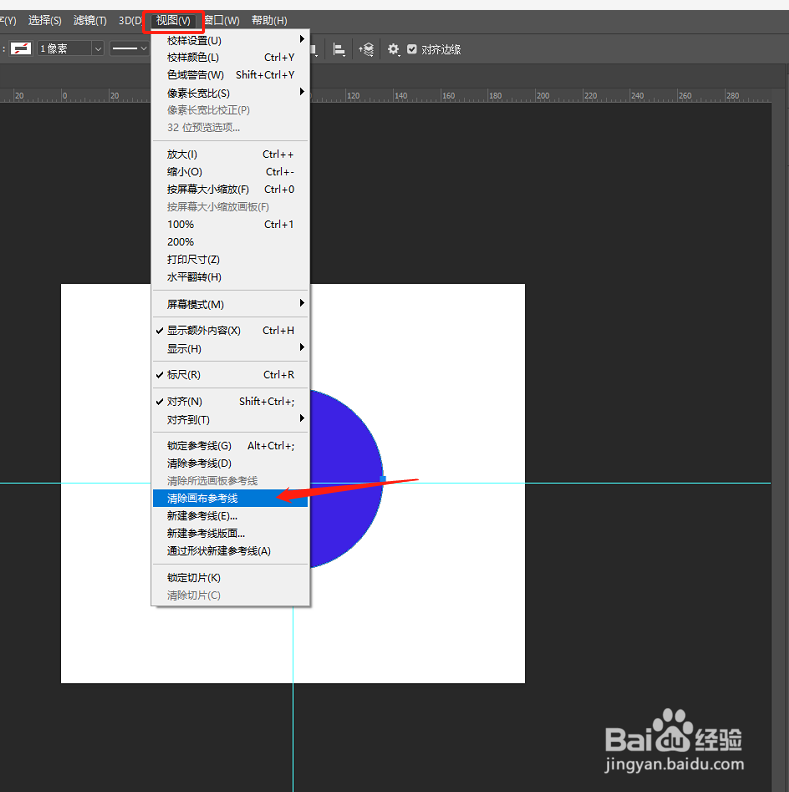Click the 视图(V) menu

pyautogui.click(x=173, y=20)
